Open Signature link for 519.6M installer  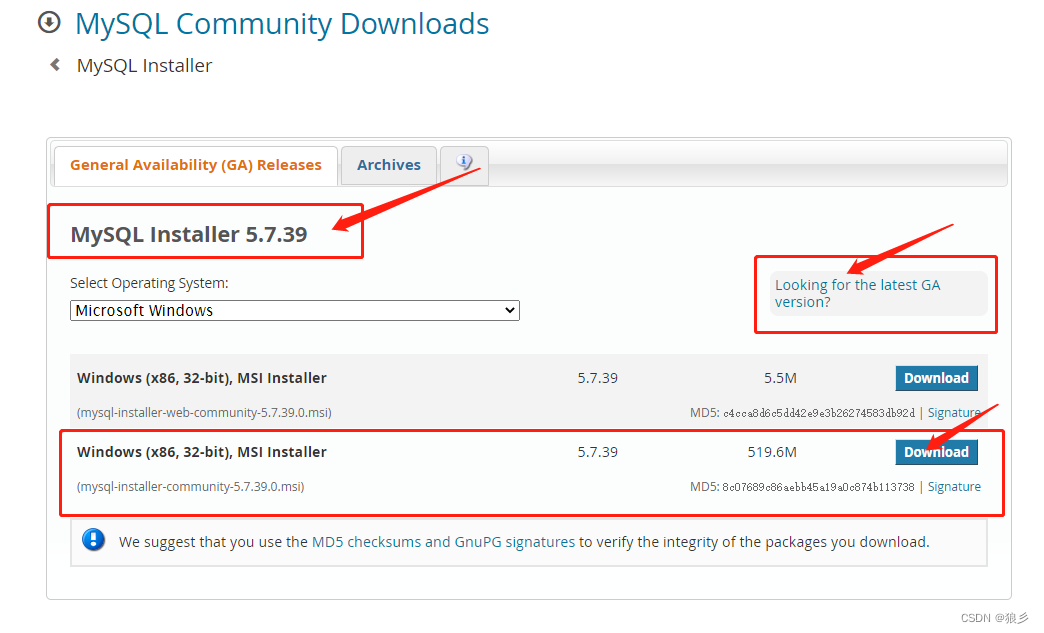954,487
